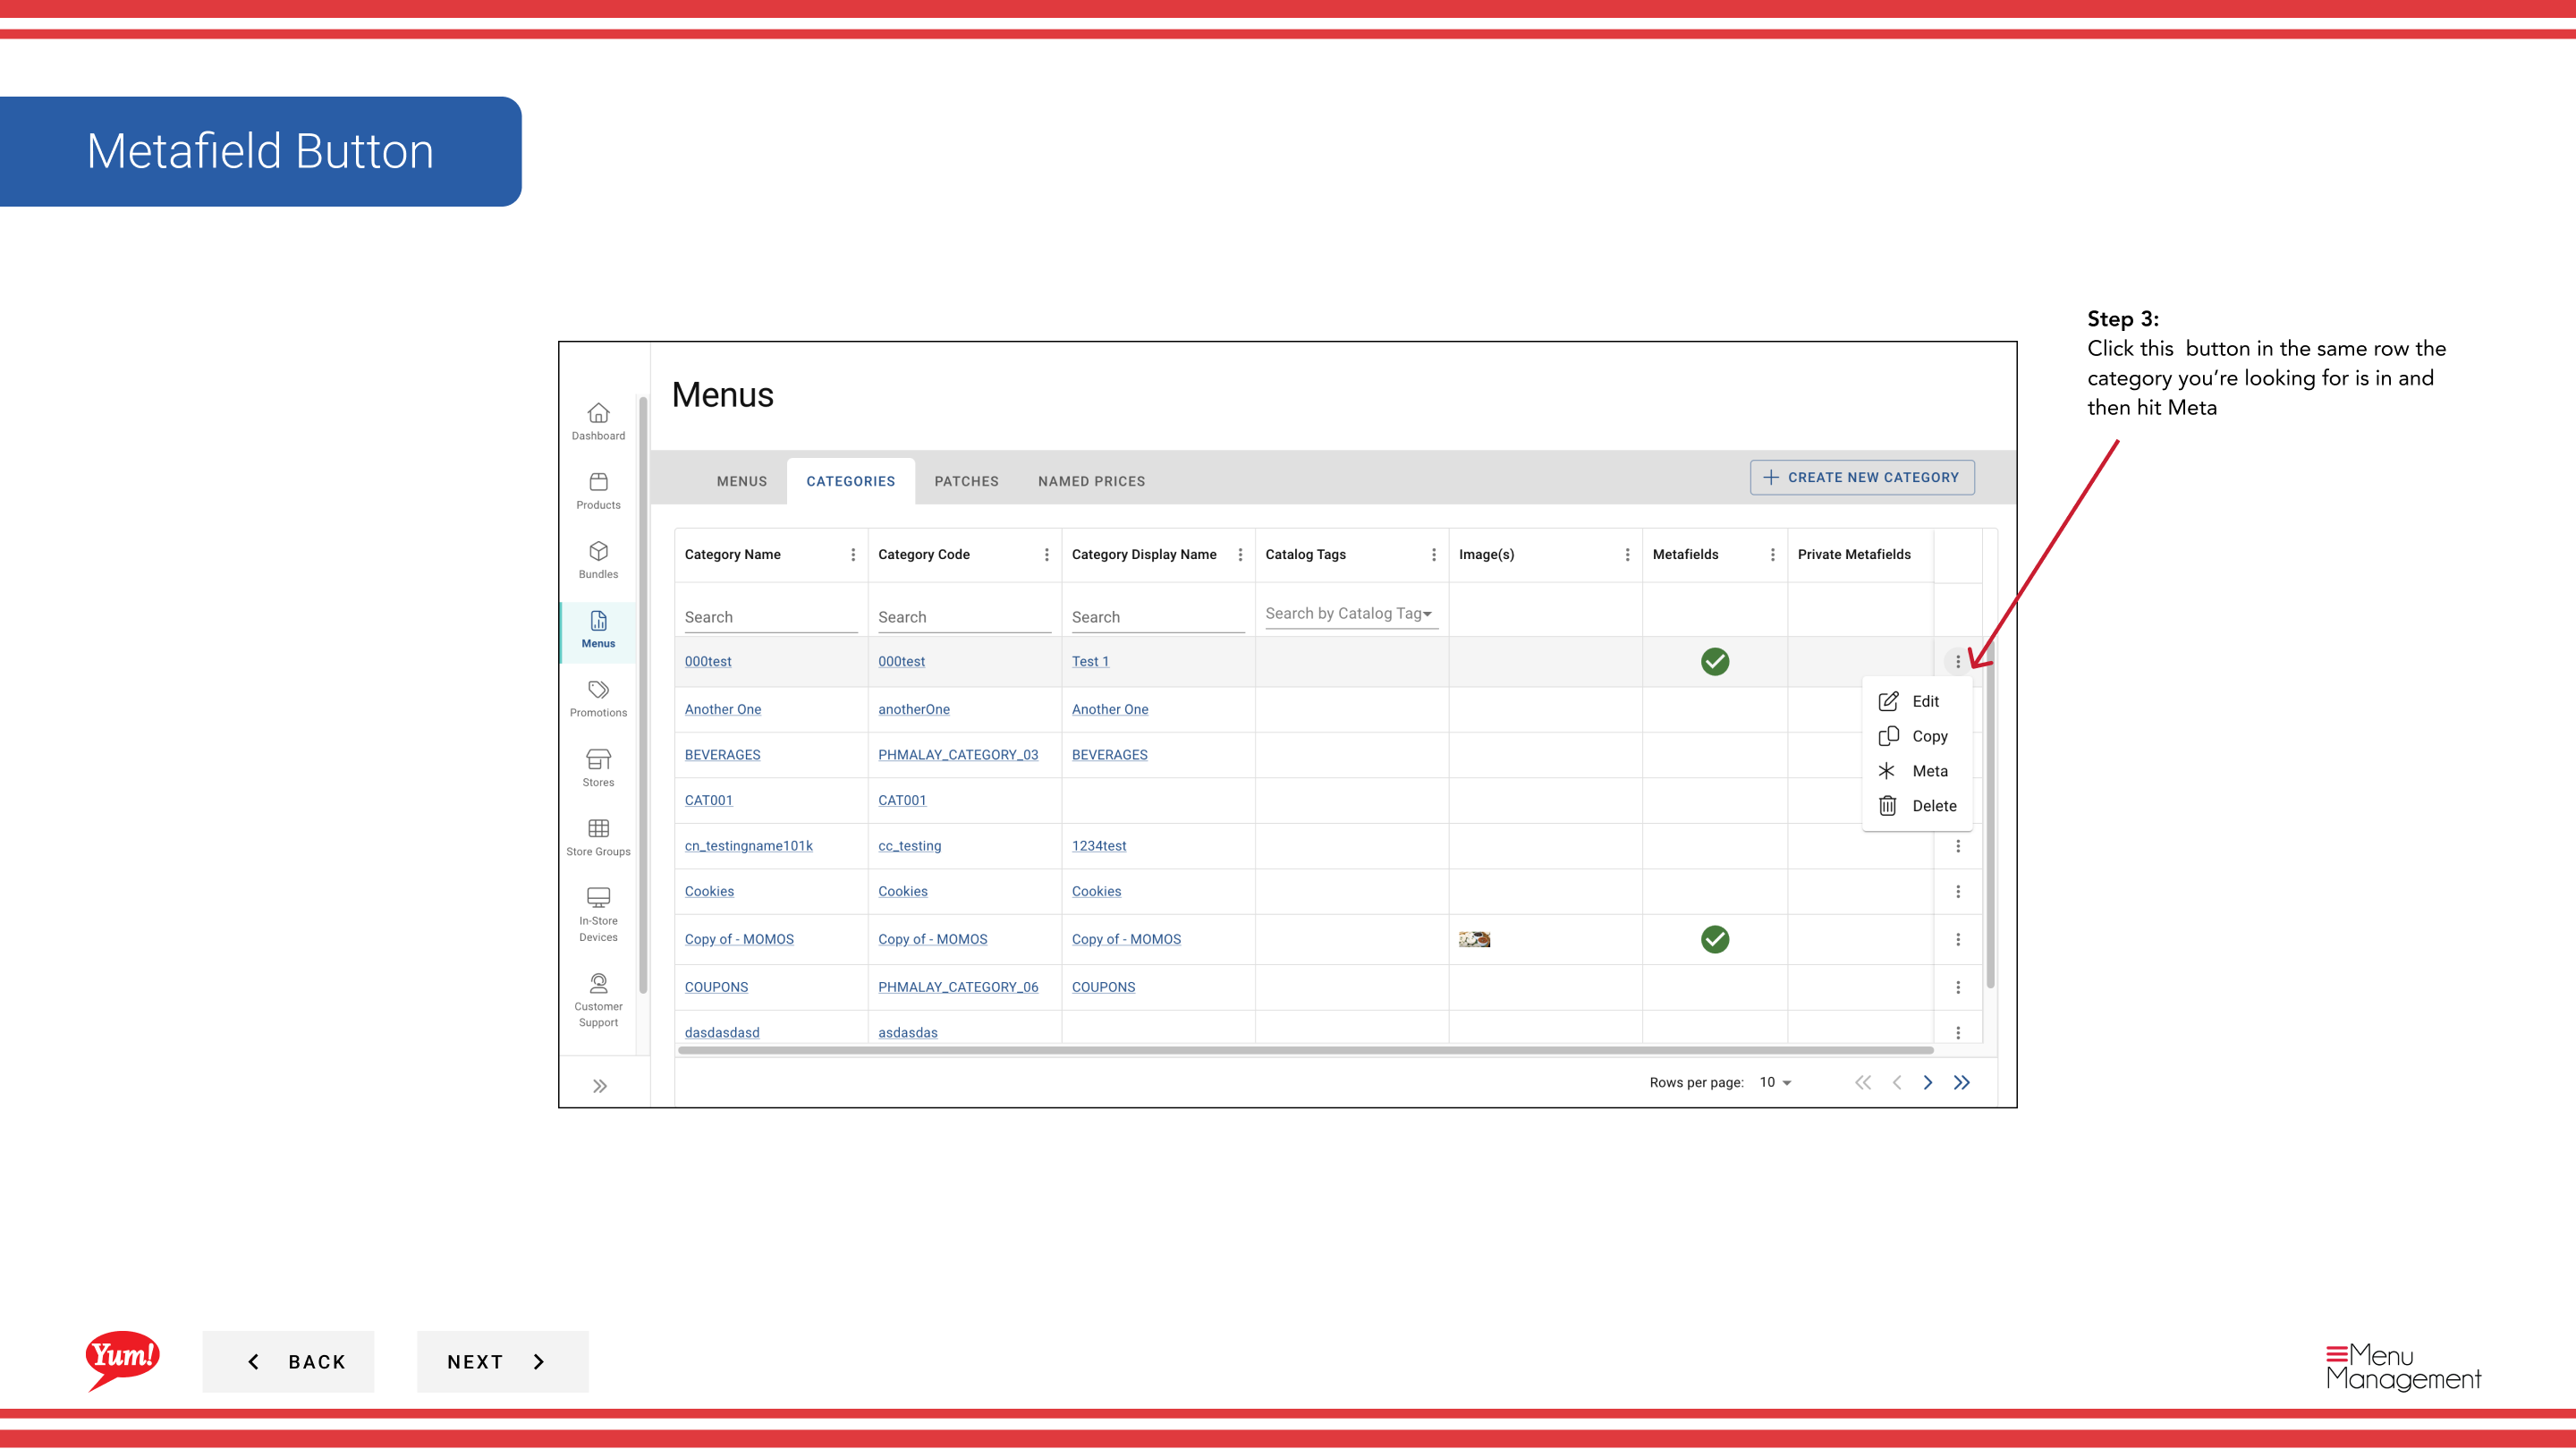Open the 000test category name link
This screenshot has width=2576, height=1449.
point(708,661)
